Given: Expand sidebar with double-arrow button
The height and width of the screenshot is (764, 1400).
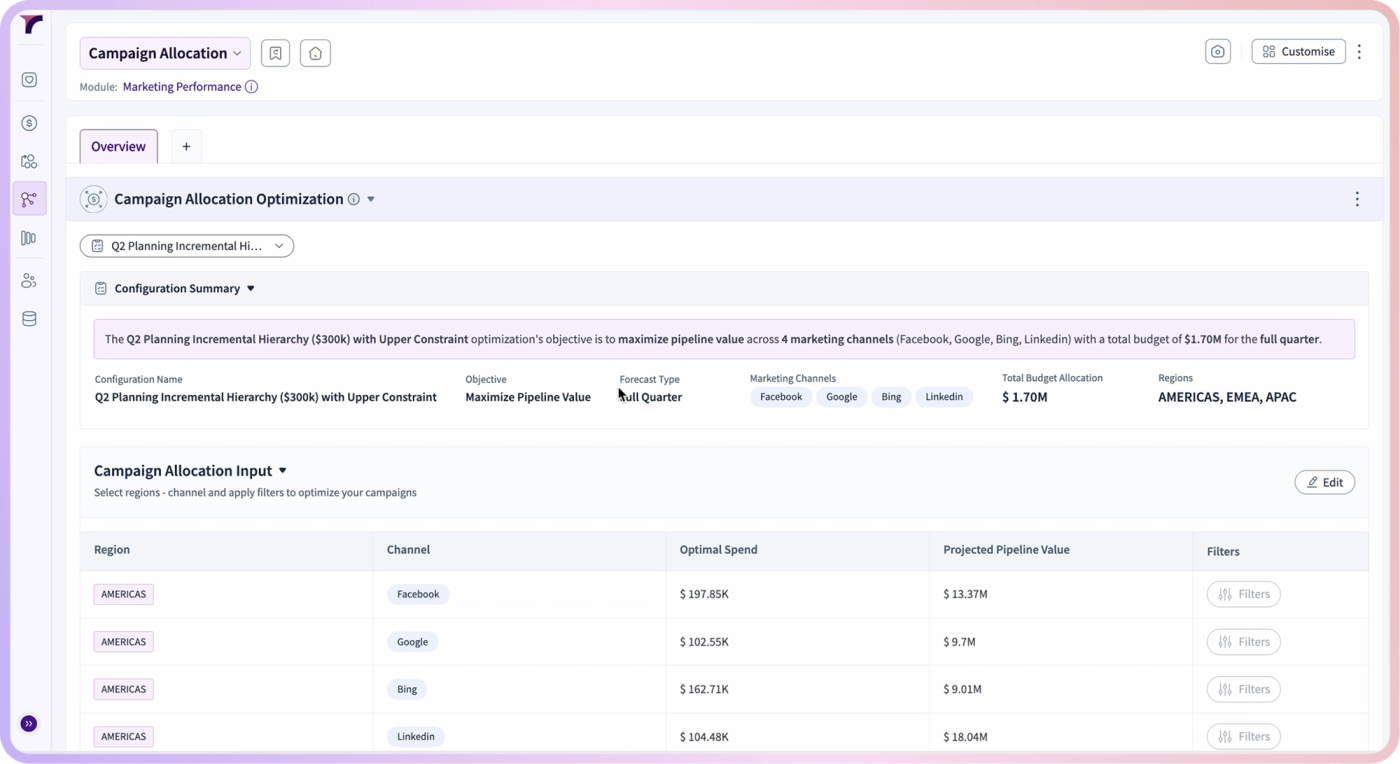Looking at the screenshot, I should click(29, 724).
